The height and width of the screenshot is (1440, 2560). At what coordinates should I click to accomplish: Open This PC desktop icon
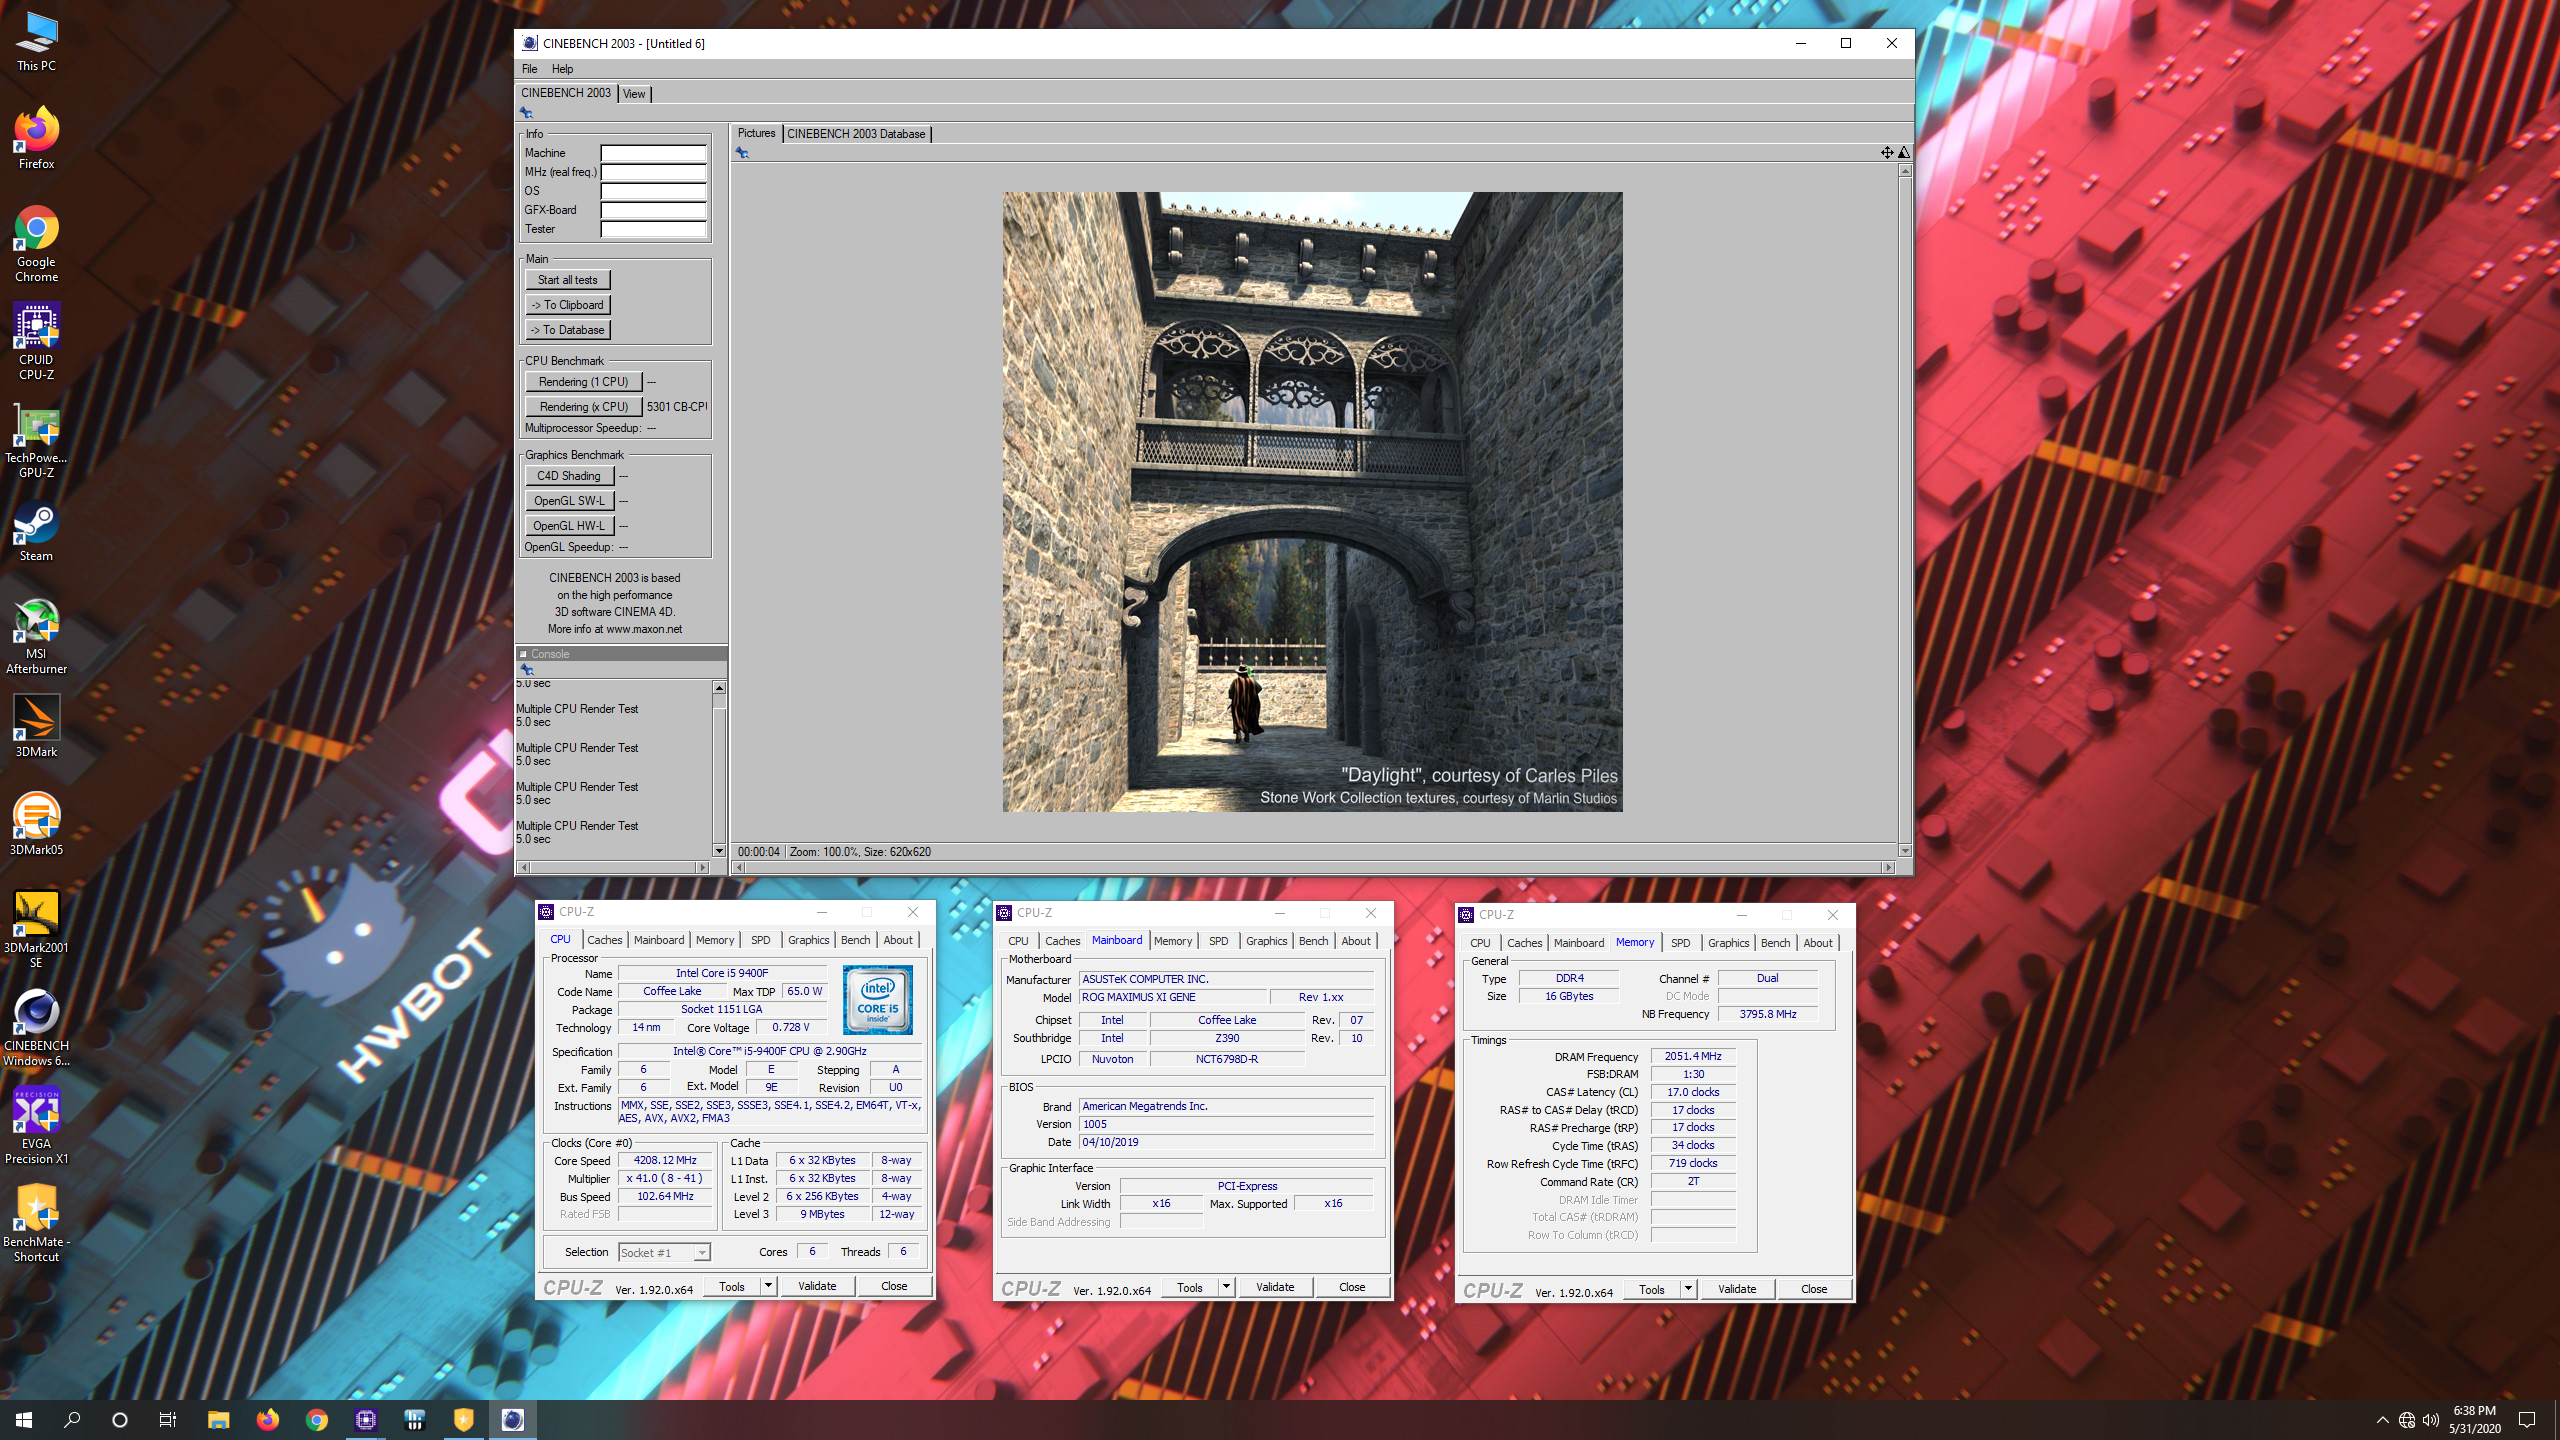click(36, 42)
